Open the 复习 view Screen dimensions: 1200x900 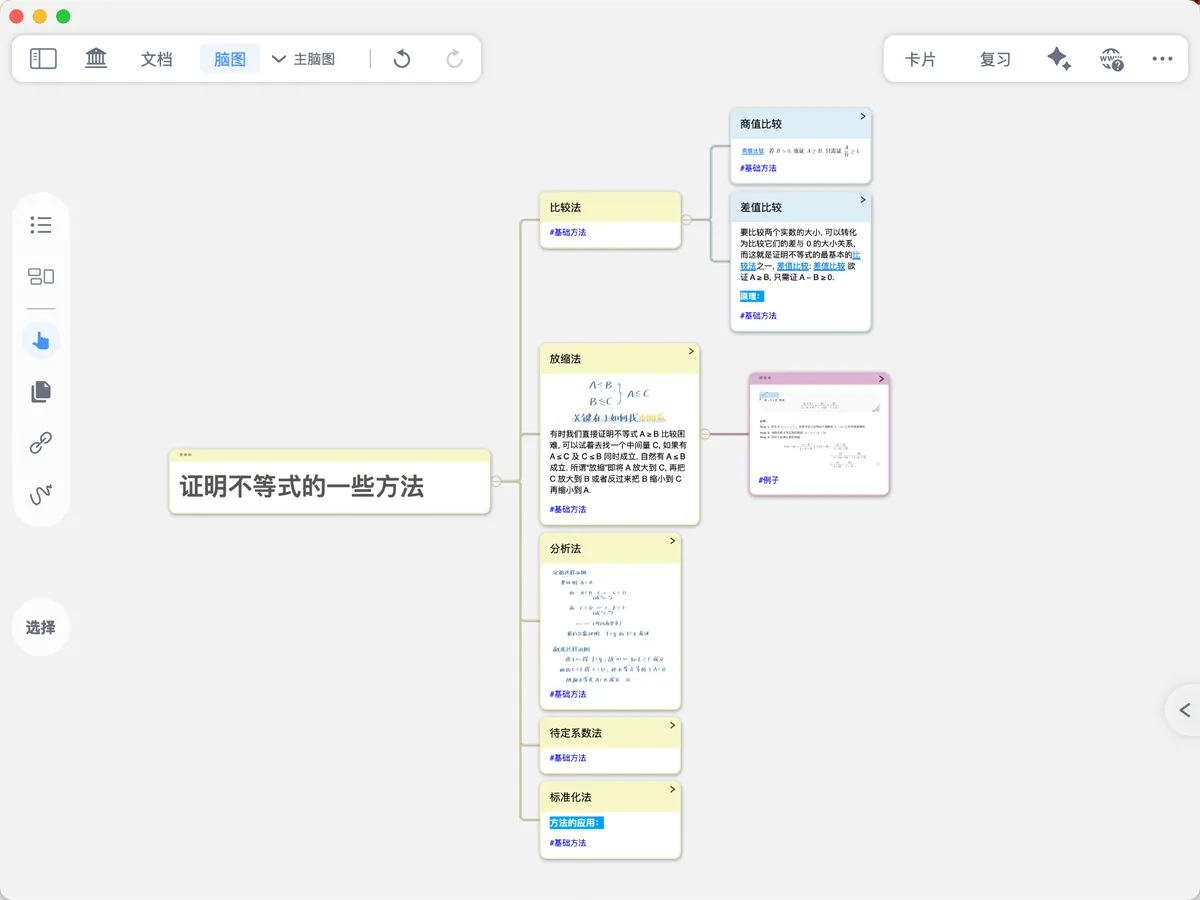(995, 59)
